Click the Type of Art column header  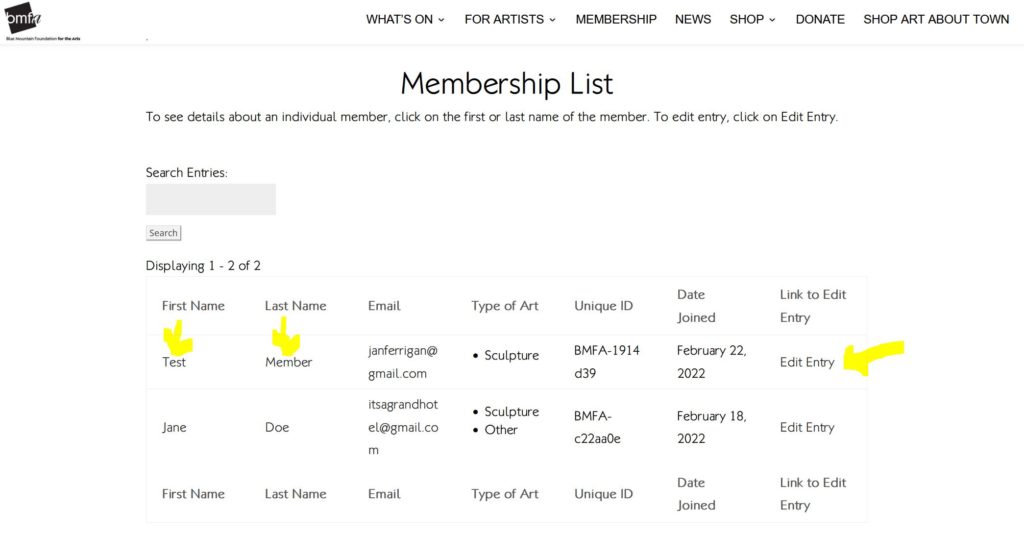[505, 306]
